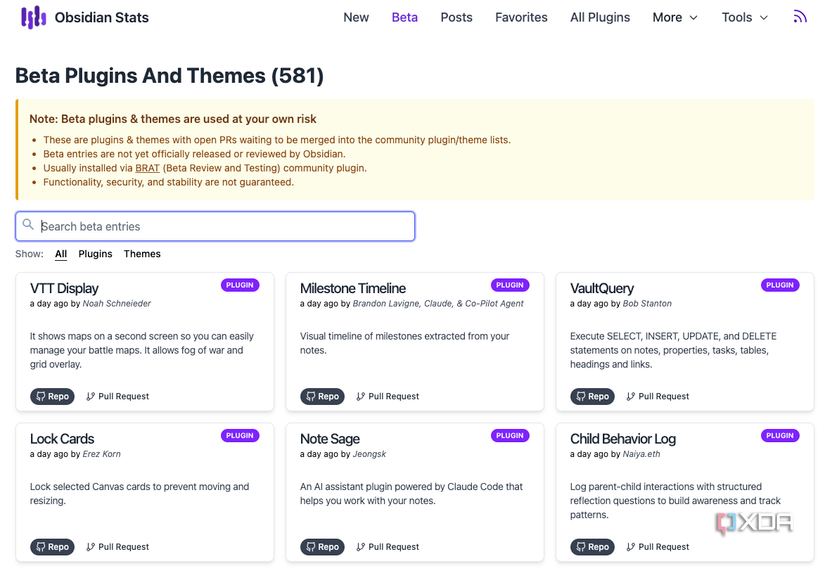Open the Lock Cards Pull Request link

(x=117, y=547)
